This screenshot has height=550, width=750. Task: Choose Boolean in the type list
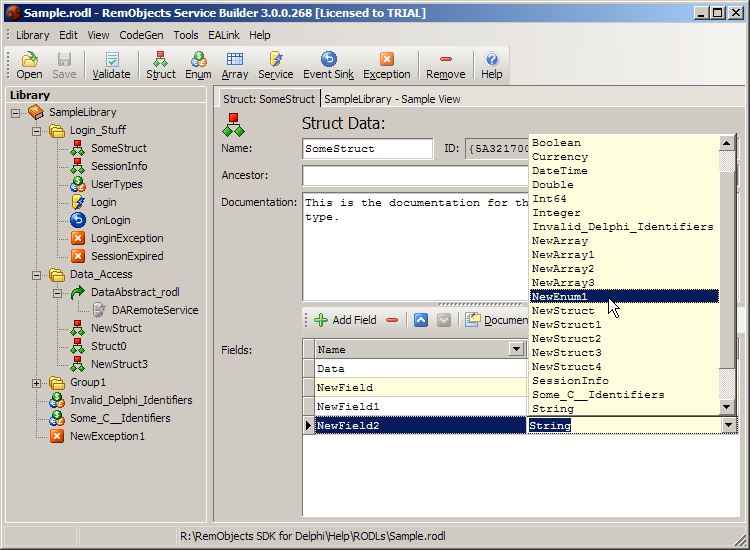(624, 143)
